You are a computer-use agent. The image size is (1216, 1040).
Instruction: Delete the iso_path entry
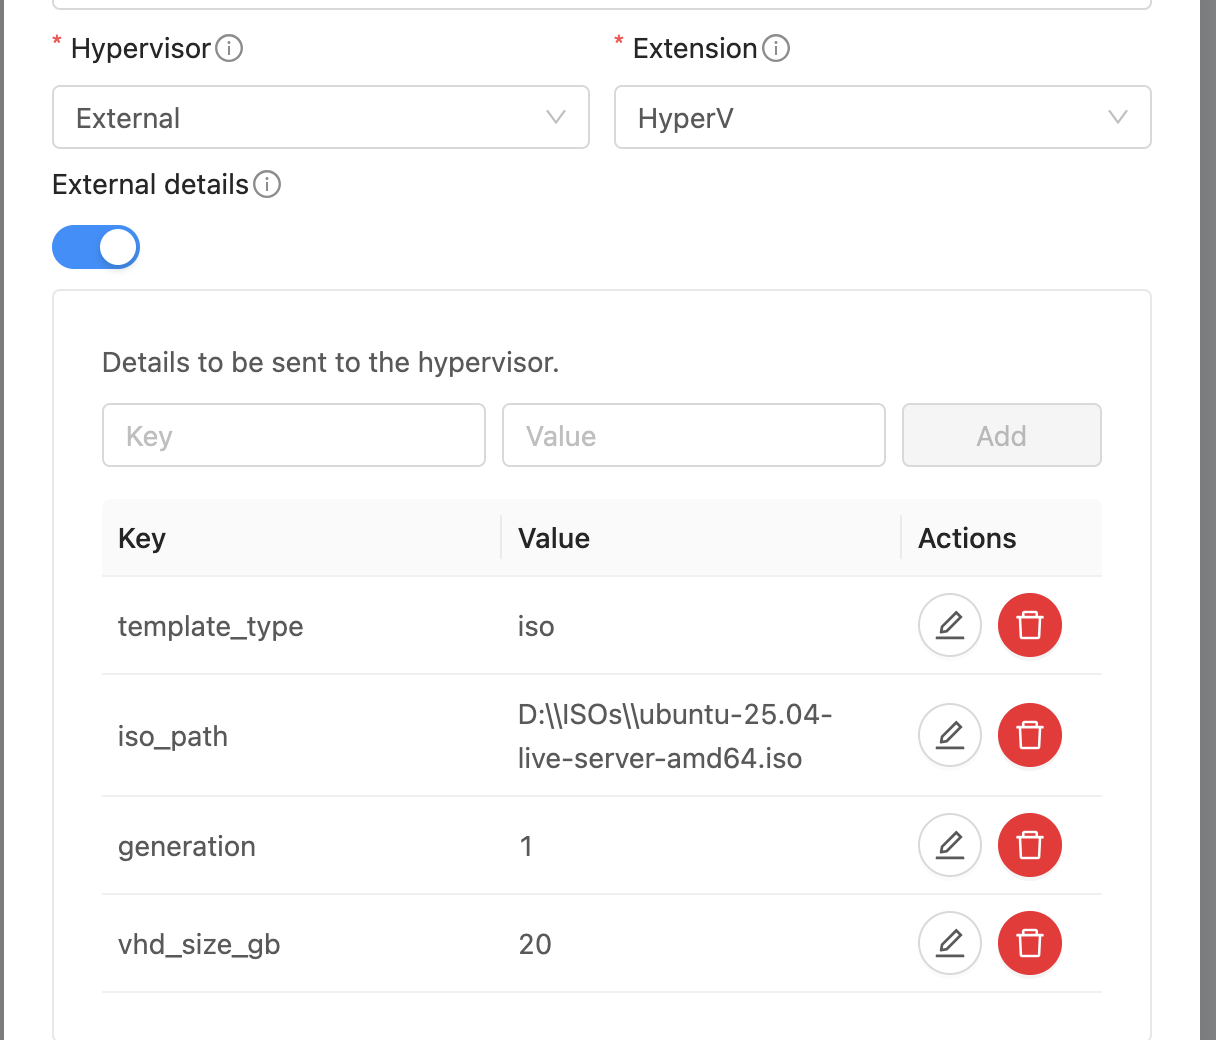click(x=1029, y=736)
